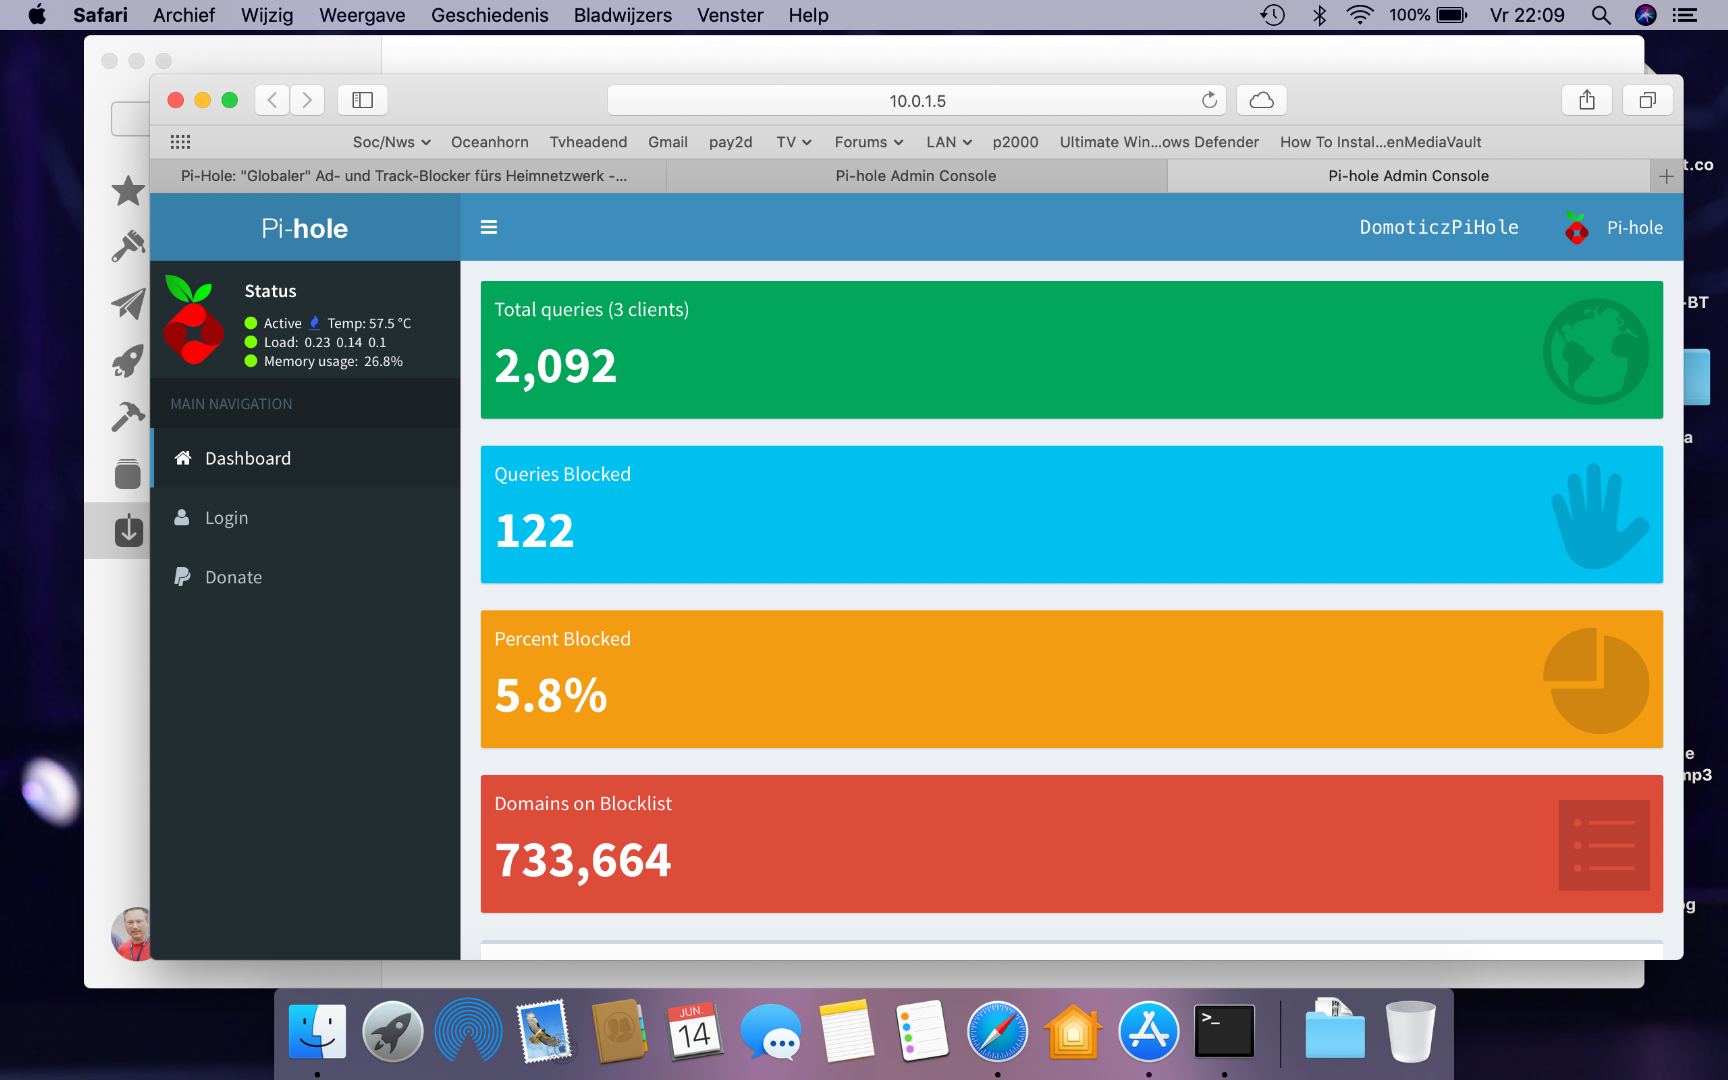Open the Bladwijzers menu
The width and height of the screenshot is (1728, 1080).
(623, 15)
